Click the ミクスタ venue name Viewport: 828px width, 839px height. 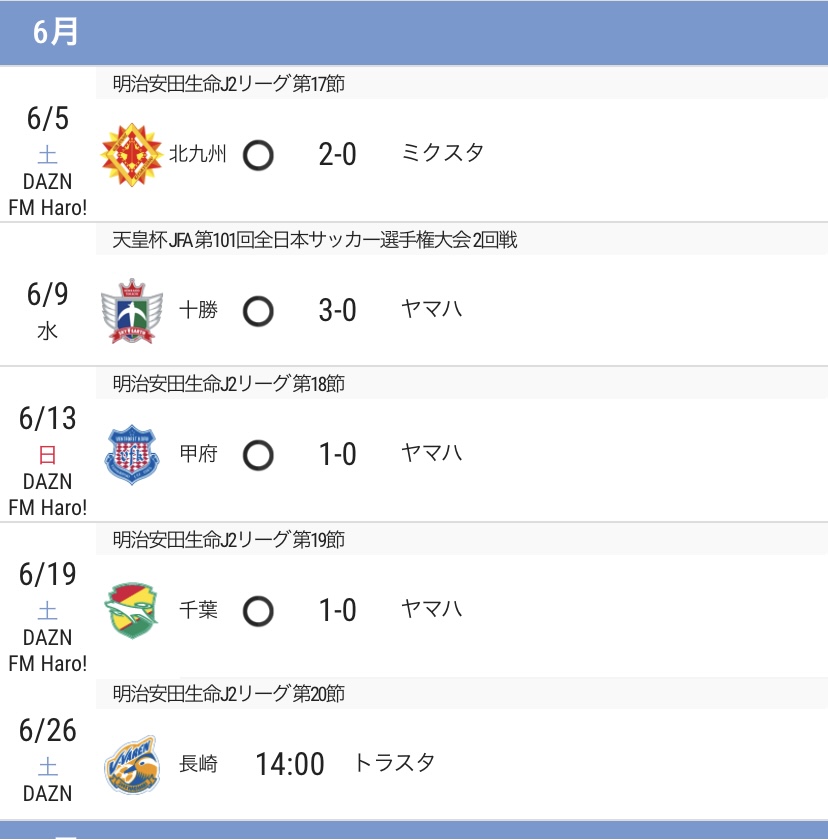(x=442, y=153)
